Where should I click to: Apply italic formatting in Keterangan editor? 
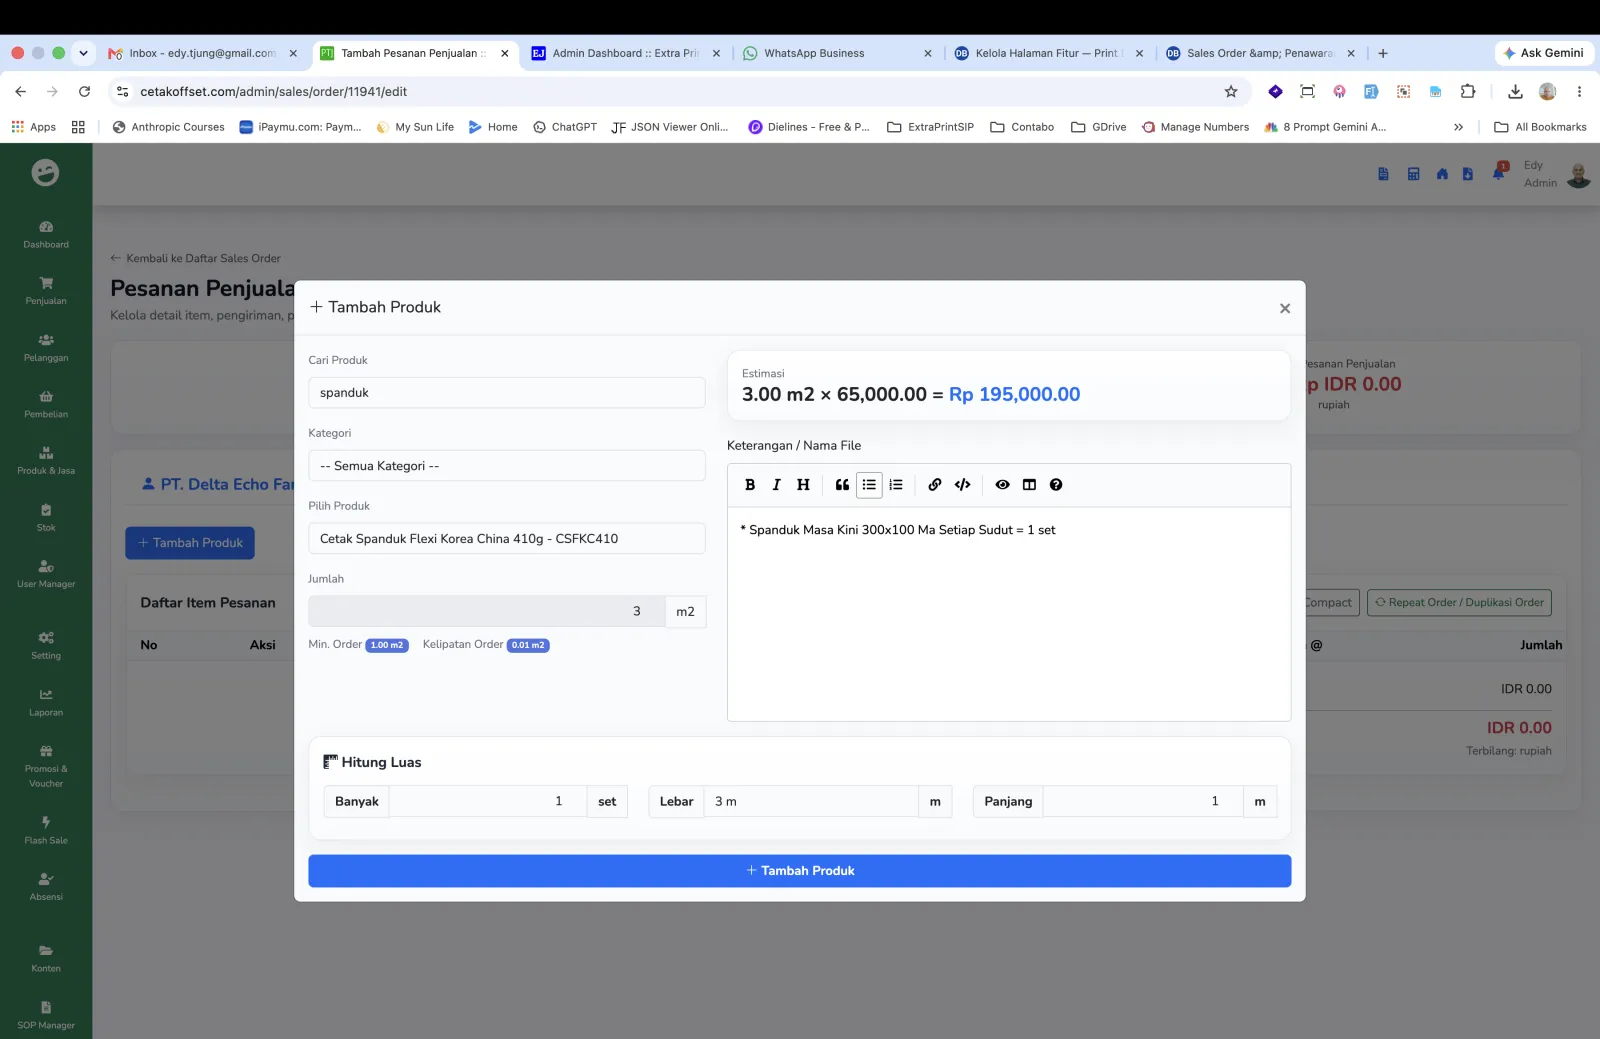point(776,485)
